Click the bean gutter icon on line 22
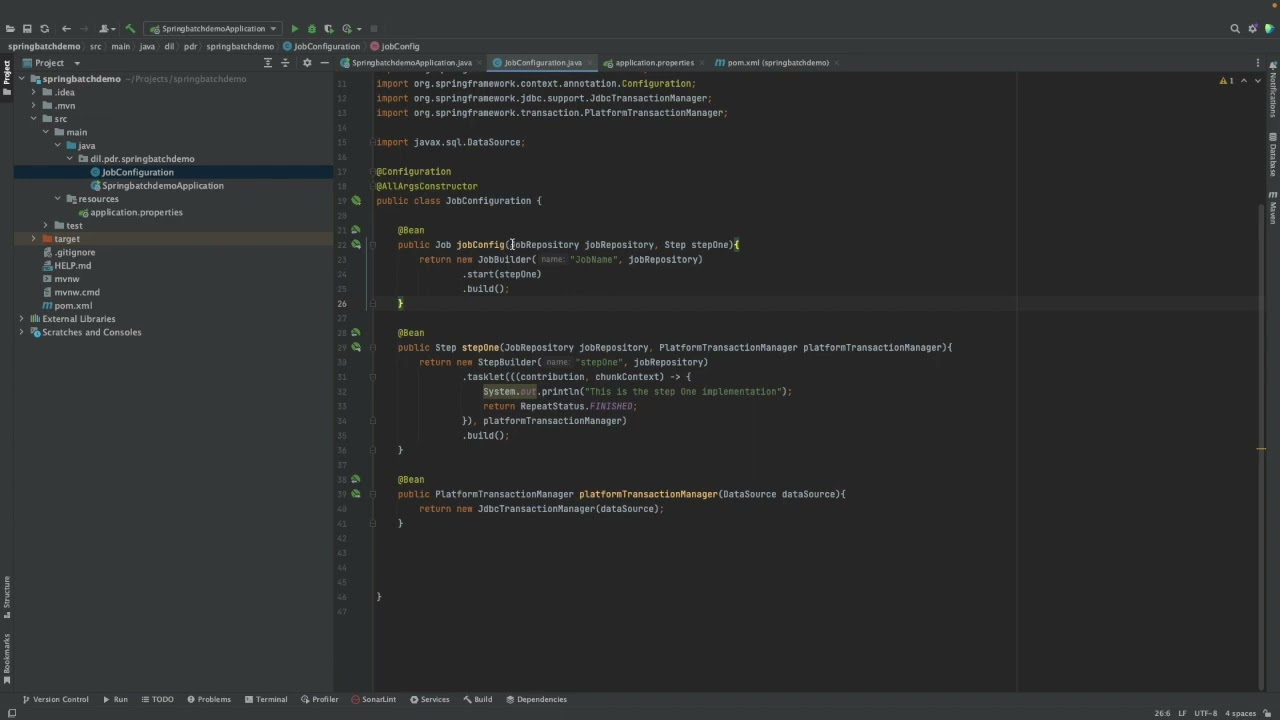The width and height of the screenshot is (1280, 720). (x=356, y=245)
